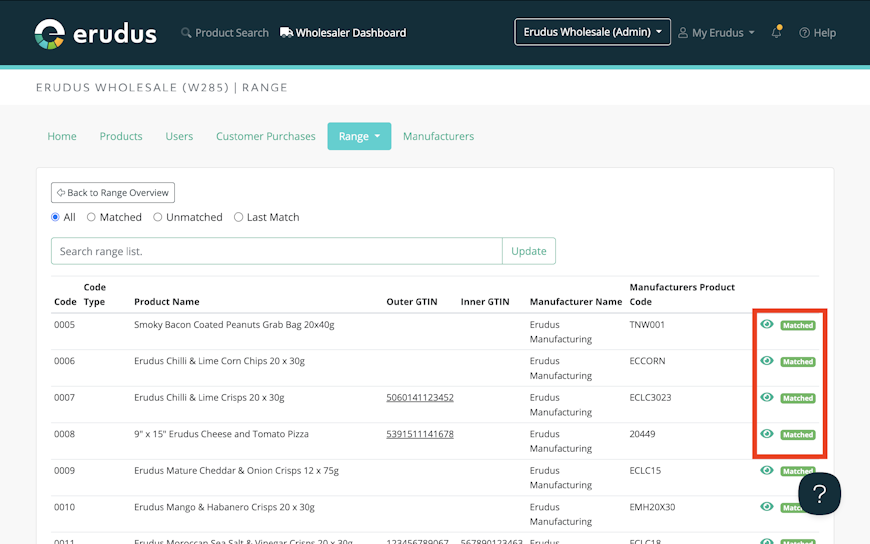
Task: Click Erudus Chilli & Lime Crisps name
Action: [209, 397]
